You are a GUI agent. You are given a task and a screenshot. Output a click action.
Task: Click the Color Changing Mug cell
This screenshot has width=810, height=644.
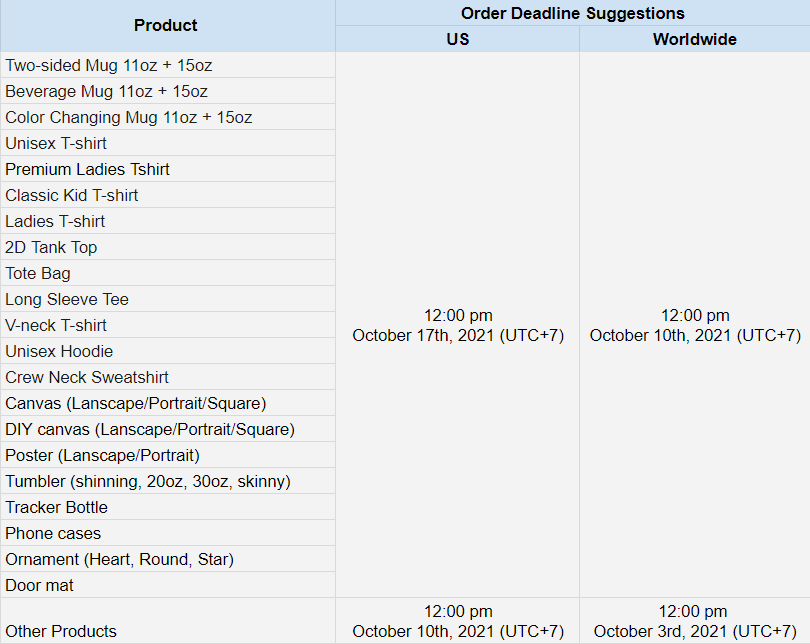coord(129,117)
